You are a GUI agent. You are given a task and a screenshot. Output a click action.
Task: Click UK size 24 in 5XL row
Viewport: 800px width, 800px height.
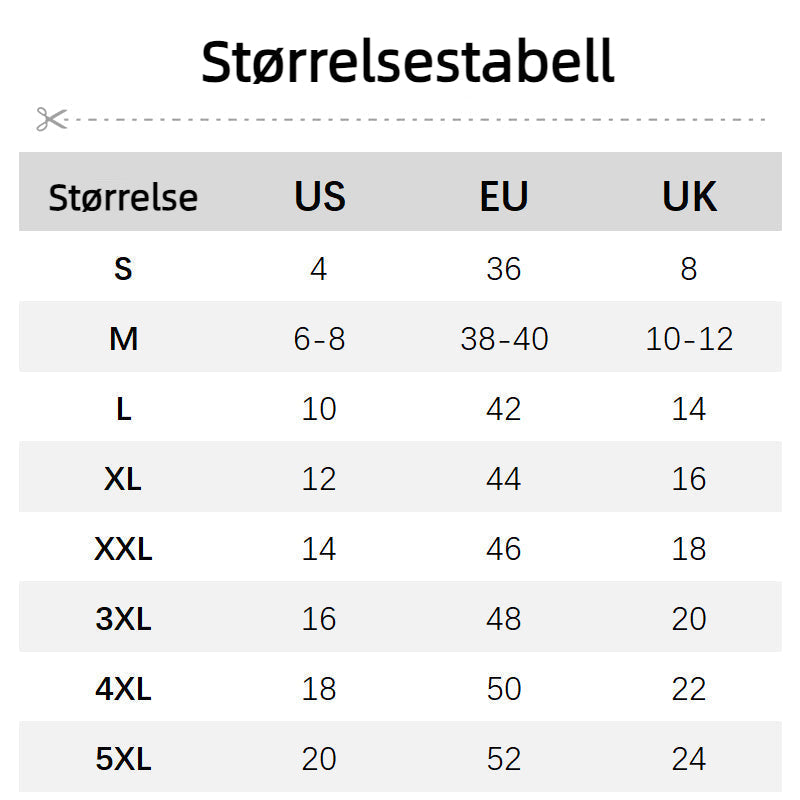689,759
